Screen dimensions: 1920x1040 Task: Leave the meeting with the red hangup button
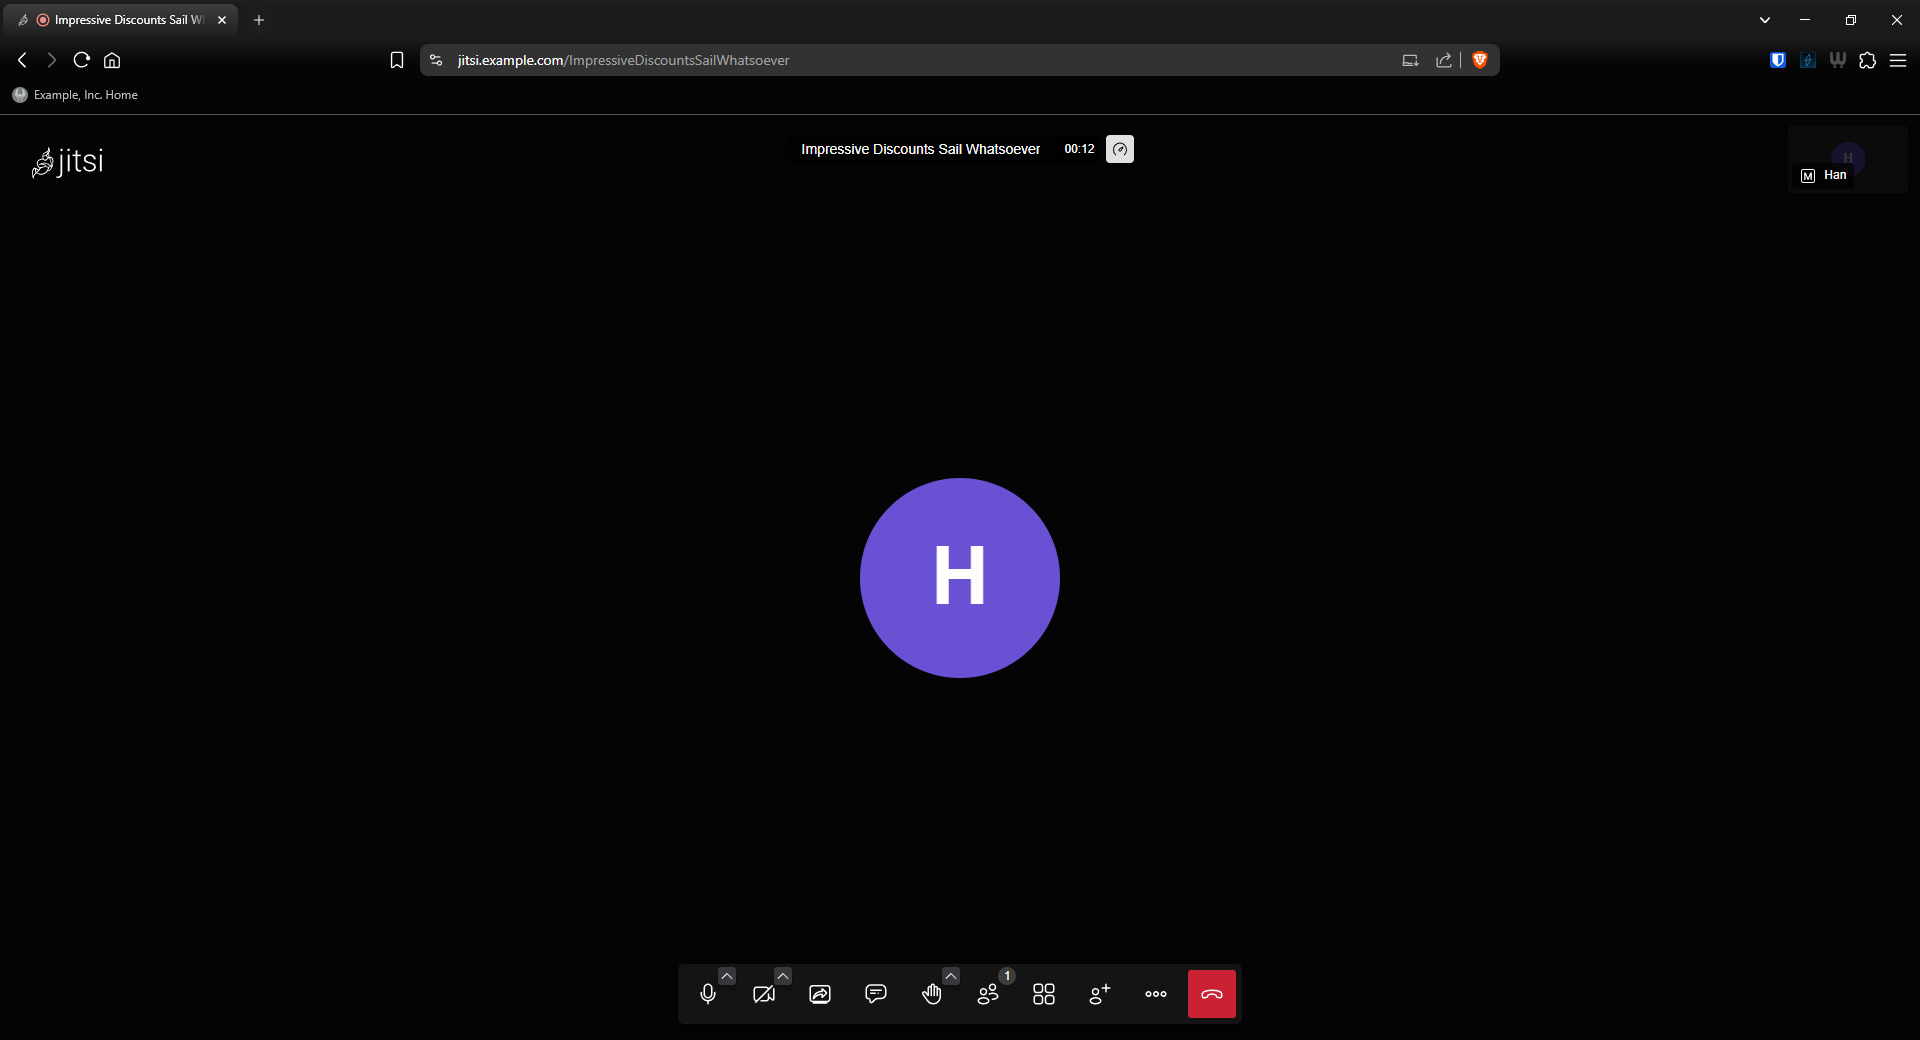[x=1212, y=994]
